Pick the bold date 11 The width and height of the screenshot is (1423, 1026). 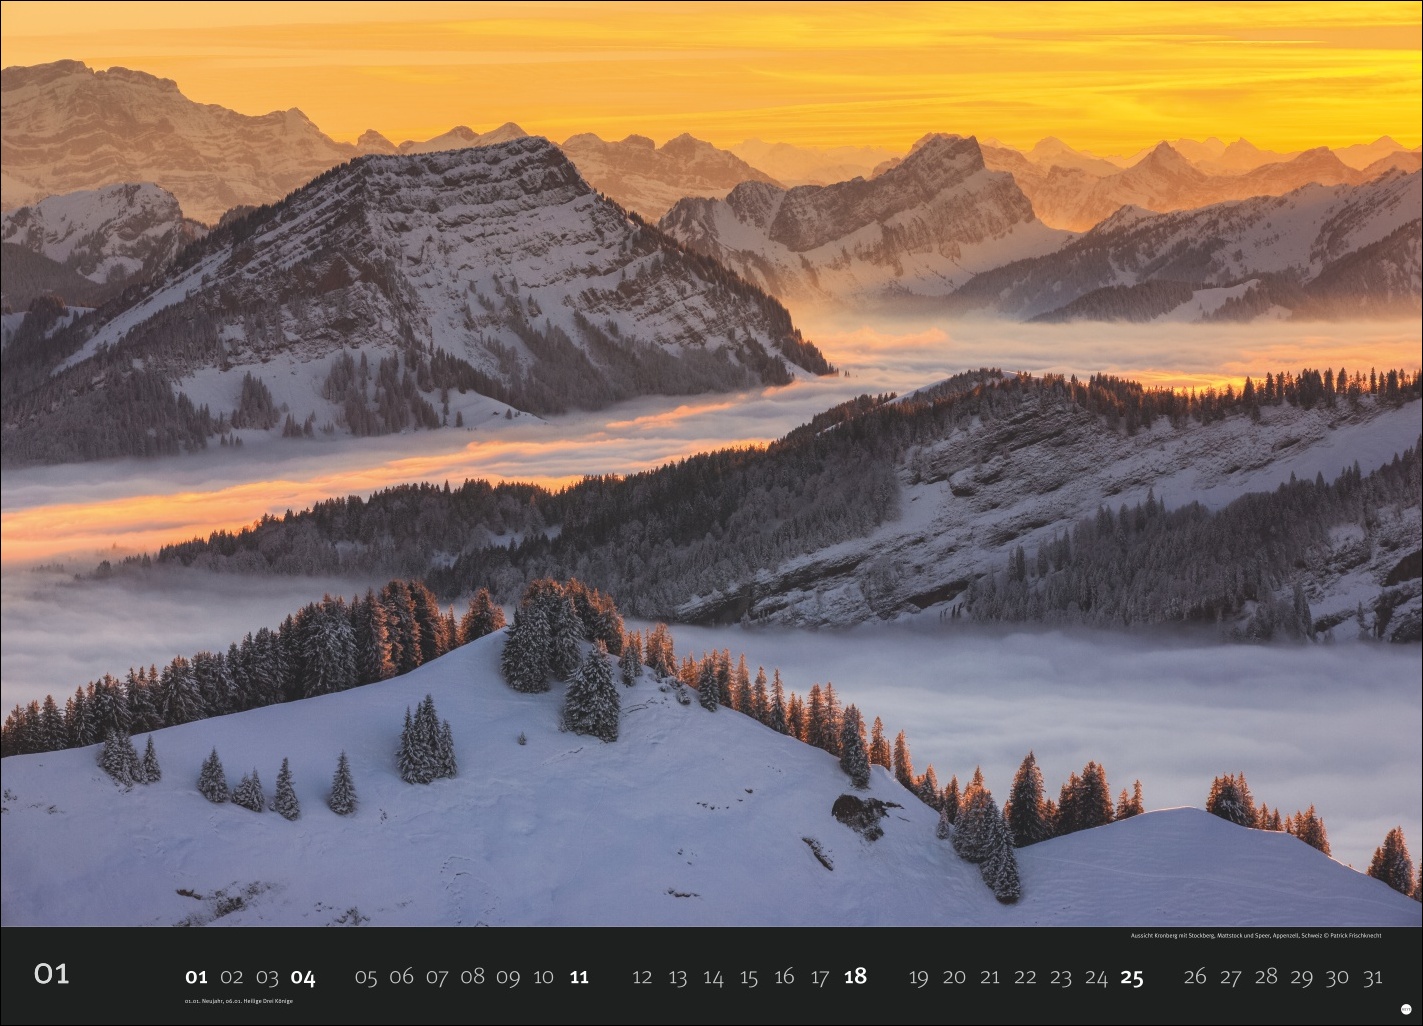coord(578,977)
